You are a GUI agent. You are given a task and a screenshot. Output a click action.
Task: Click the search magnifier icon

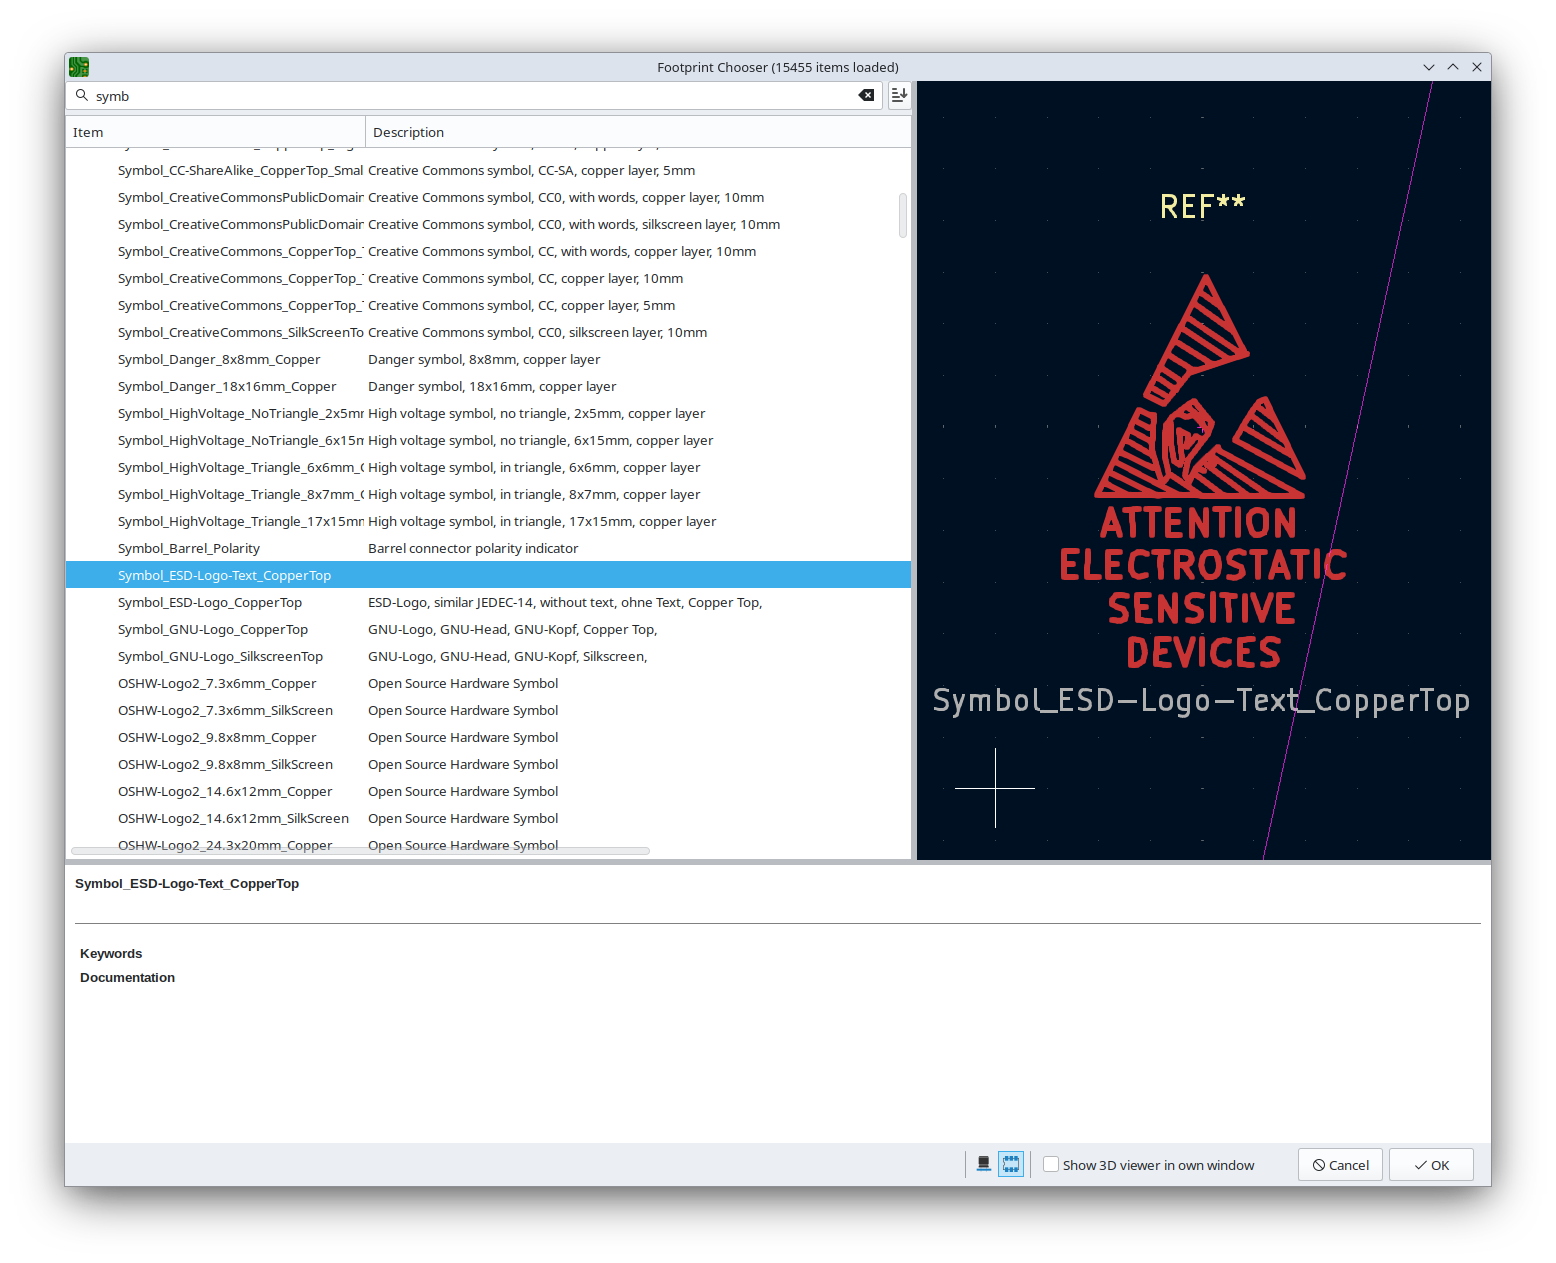[82, 96]
